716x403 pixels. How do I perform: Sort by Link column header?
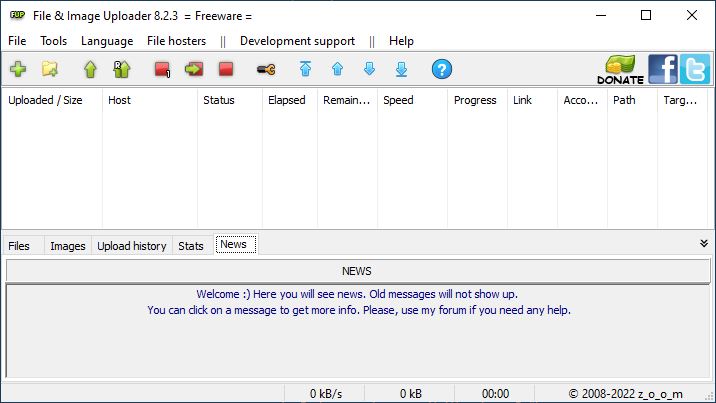pos(532,100)
